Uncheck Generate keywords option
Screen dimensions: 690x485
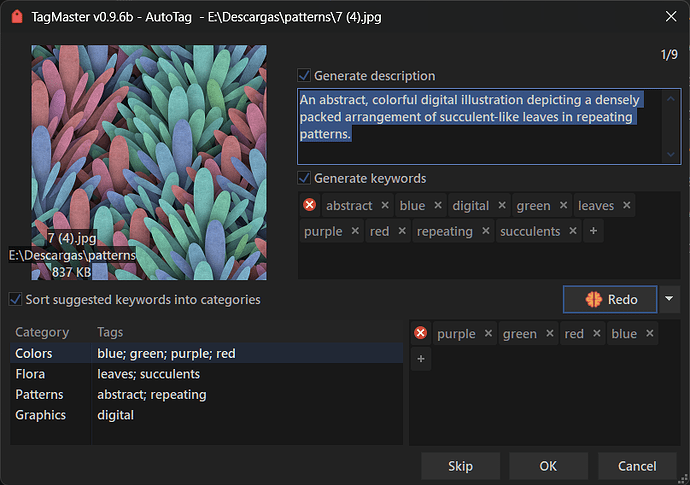tap(305, 179)
